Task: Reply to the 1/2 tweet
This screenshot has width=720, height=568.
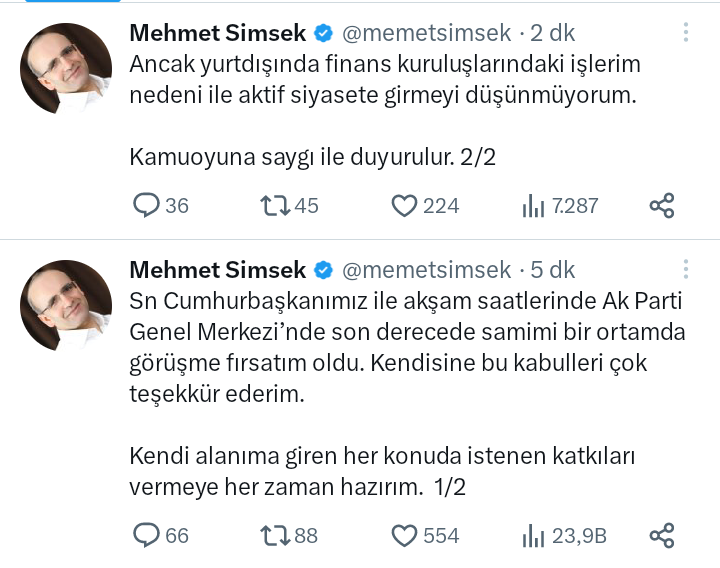Action: tap(147, 536)
